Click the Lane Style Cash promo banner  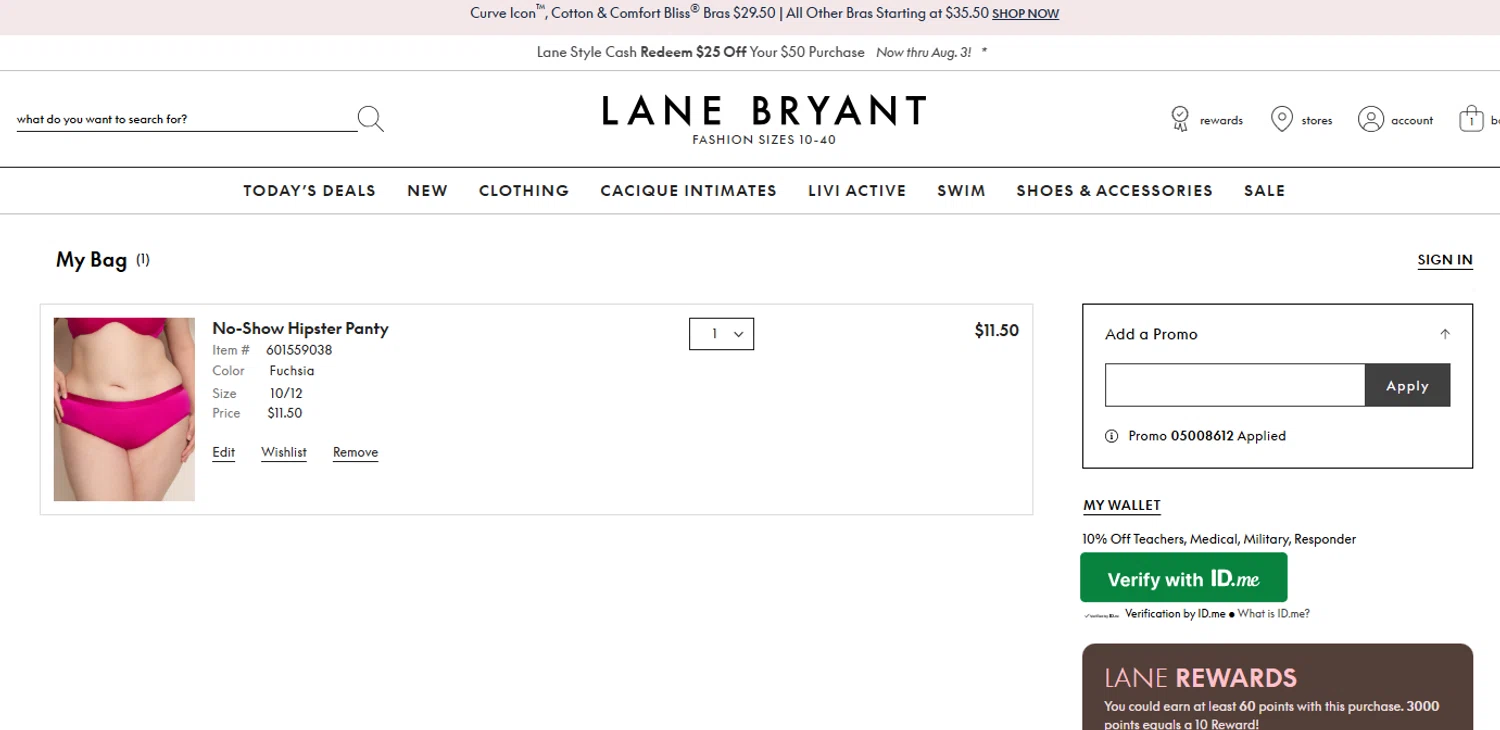(762, 52)
